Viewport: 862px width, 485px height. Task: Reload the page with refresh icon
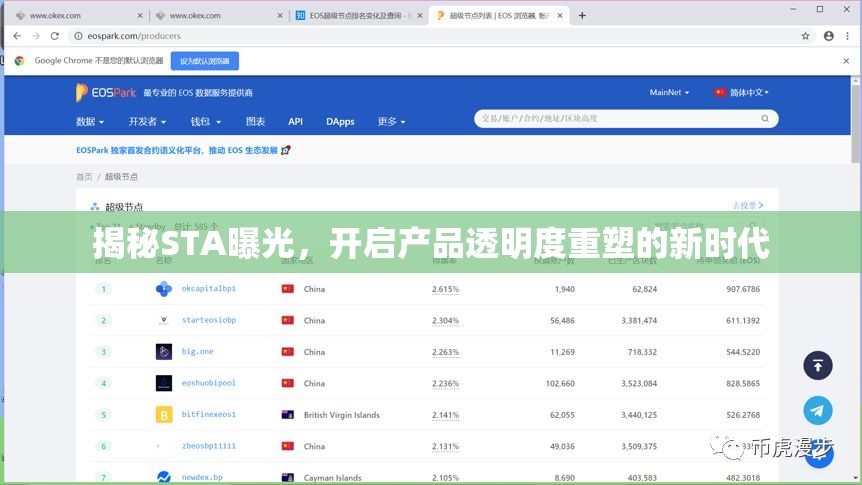click(x=54, y=36)
